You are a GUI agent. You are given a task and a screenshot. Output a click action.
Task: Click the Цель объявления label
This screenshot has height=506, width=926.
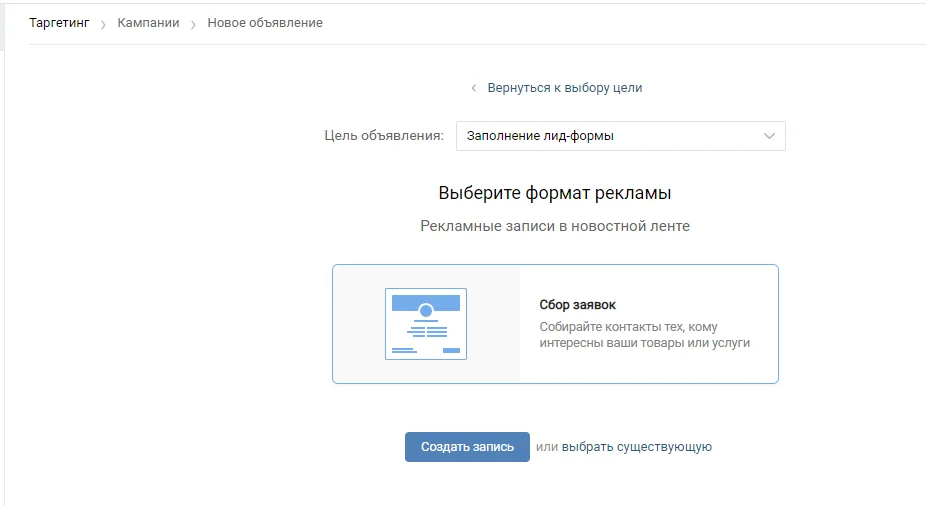(x=384, y=136)
